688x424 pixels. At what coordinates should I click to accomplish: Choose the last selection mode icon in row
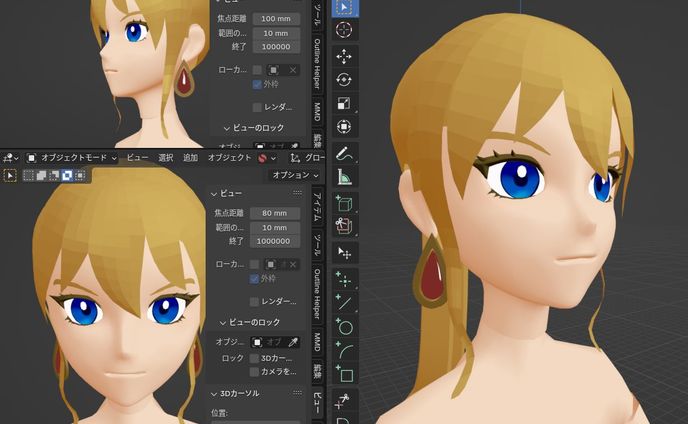(x=79, y=176)
